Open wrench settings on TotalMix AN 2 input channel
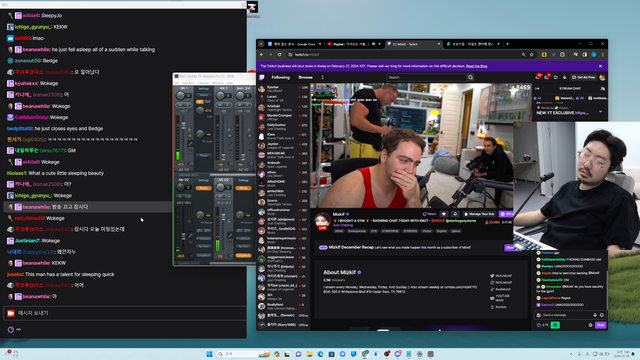 pyautogui.click(x=230, y=144)
